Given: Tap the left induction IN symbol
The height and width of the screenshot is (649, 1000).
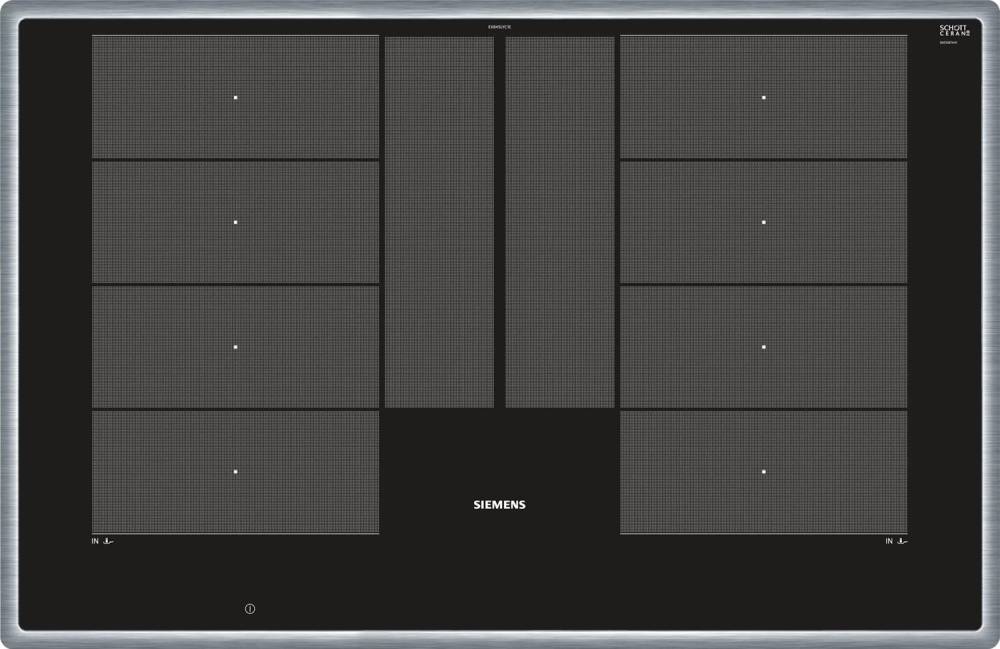Looking at the screenshot, I should point(102,541).
